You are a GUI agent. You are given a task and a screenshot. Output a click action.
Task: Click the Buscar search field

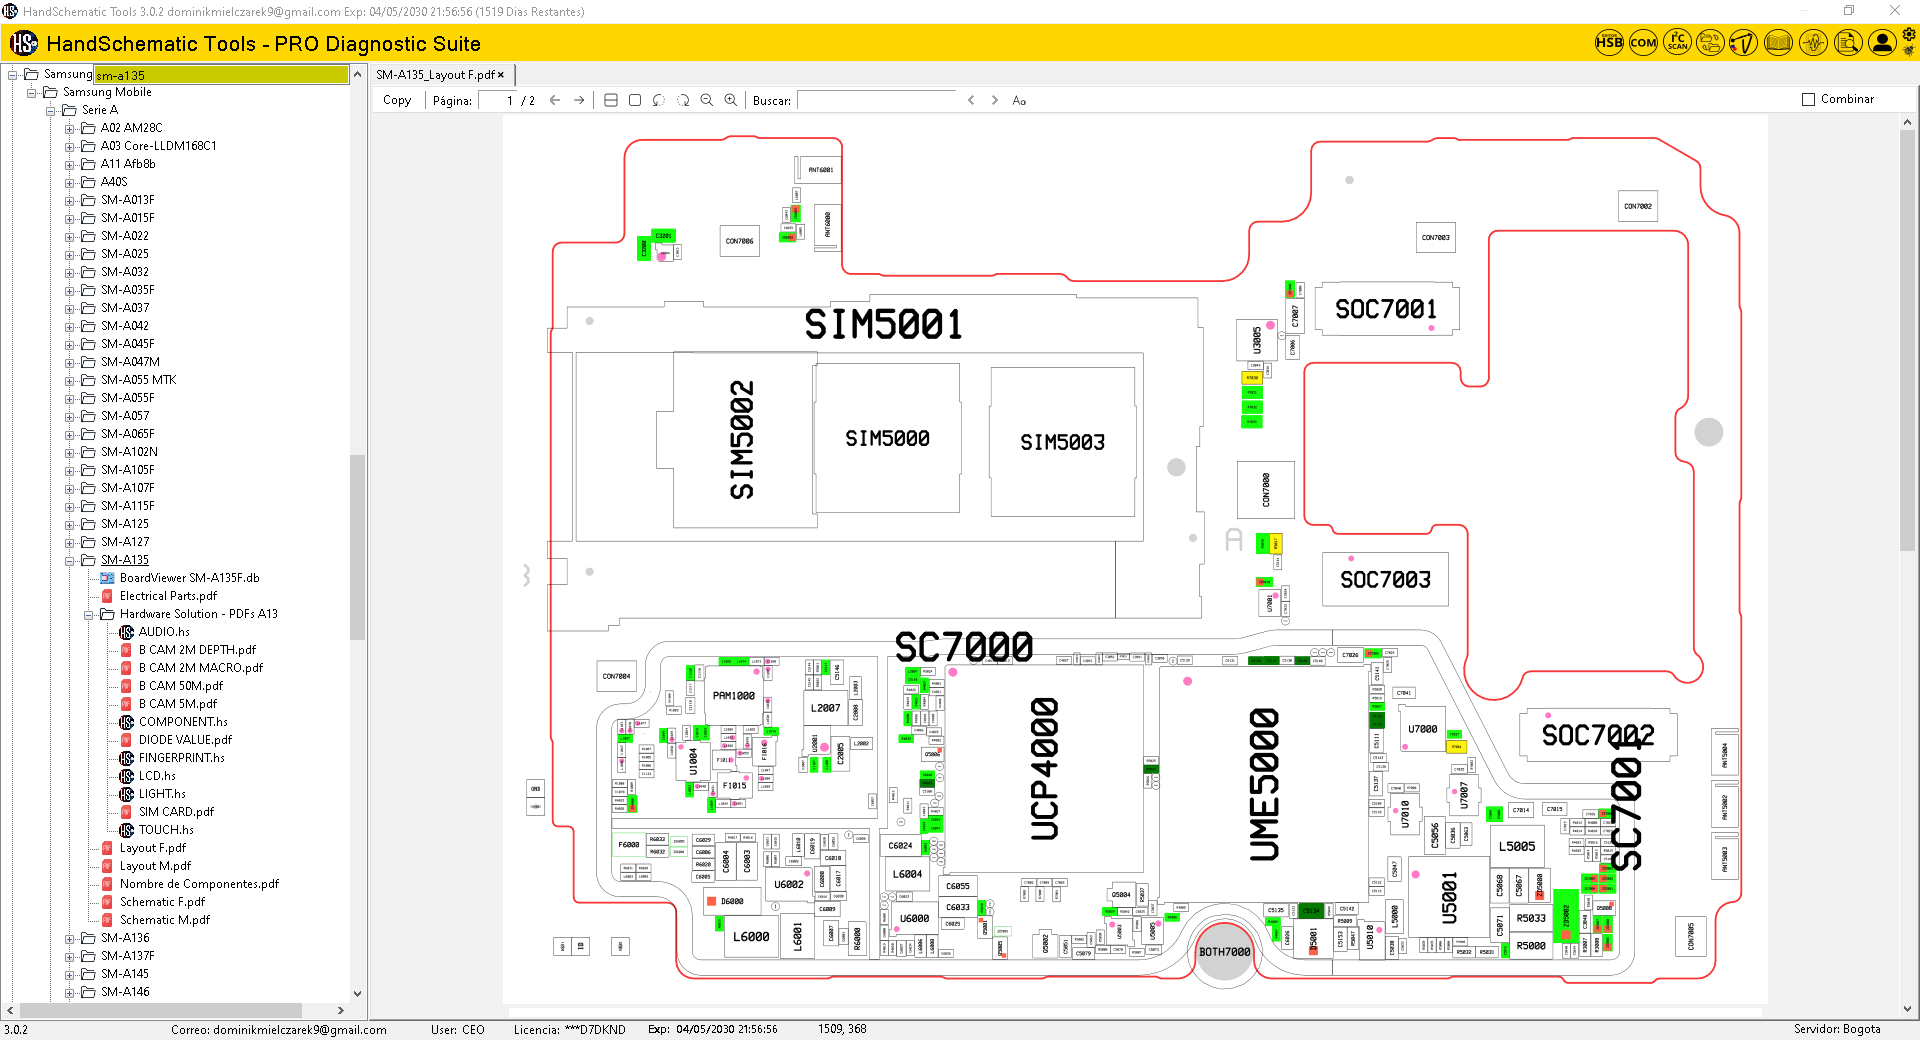(877, 100)
